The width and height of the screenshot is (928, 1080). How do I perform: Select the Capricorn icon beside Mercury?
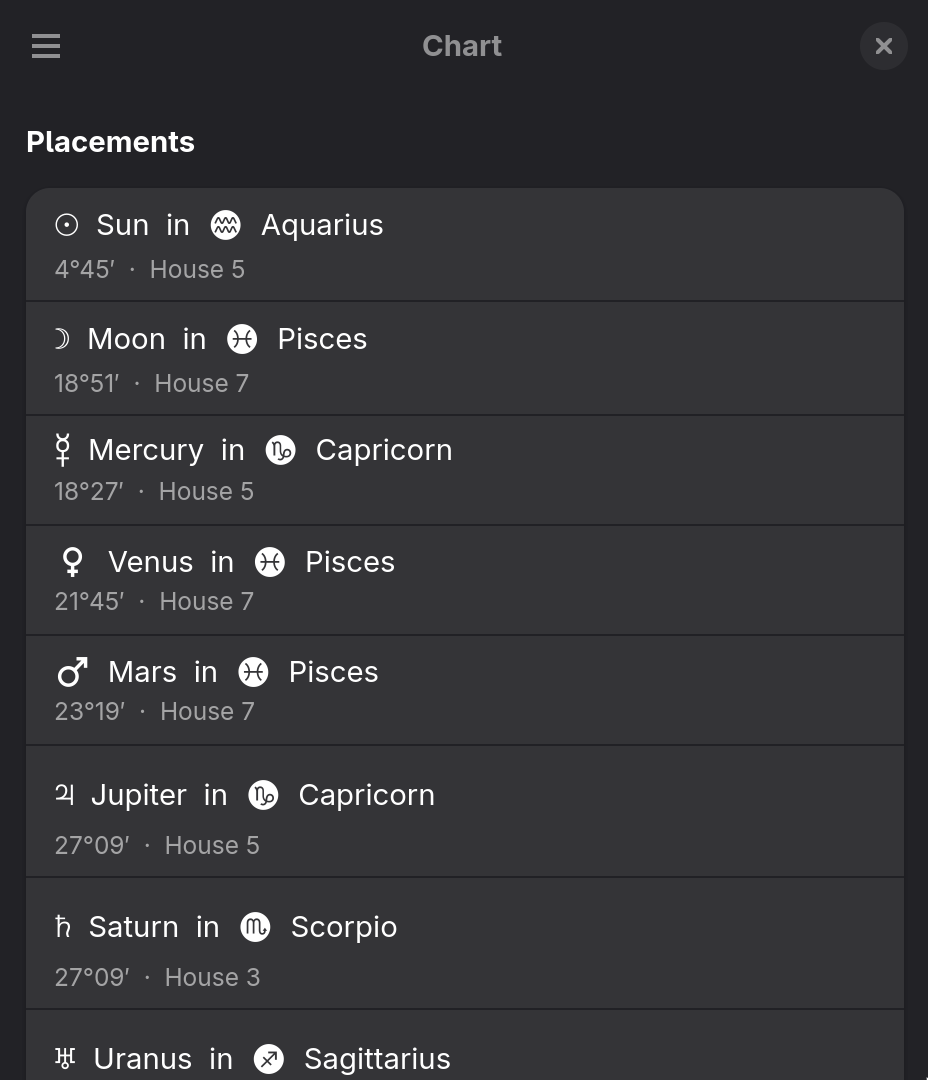281,450
